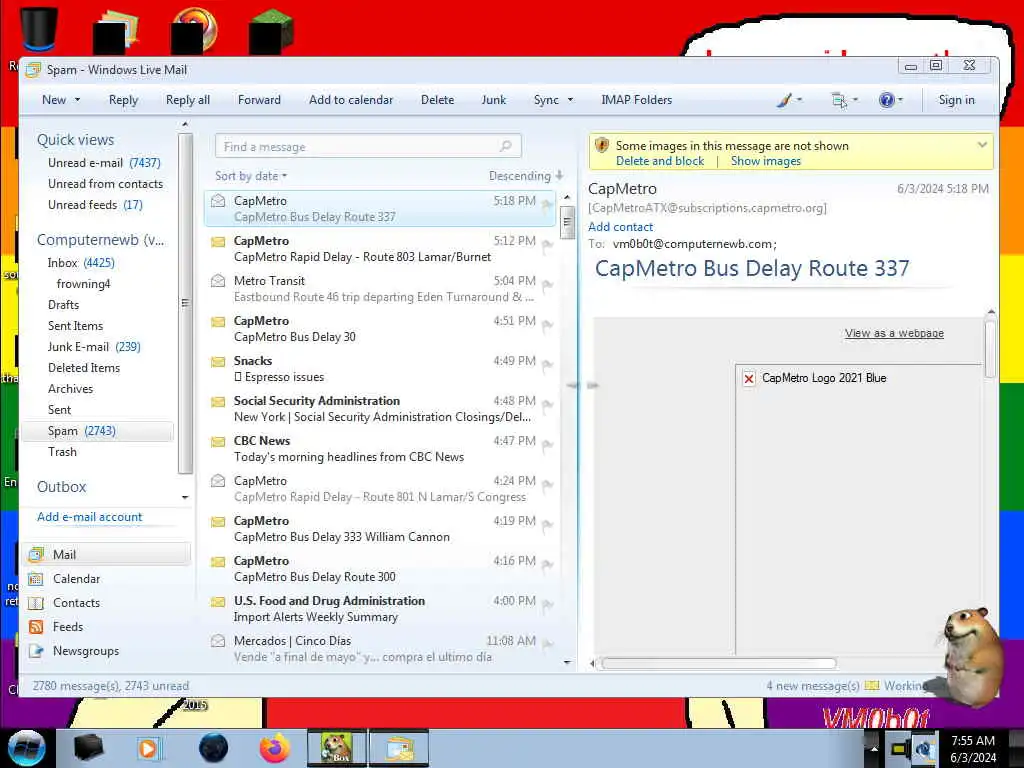Open the Sync dropdown arrow
The image size is (1024, 768).
click(x=570, y=100)
